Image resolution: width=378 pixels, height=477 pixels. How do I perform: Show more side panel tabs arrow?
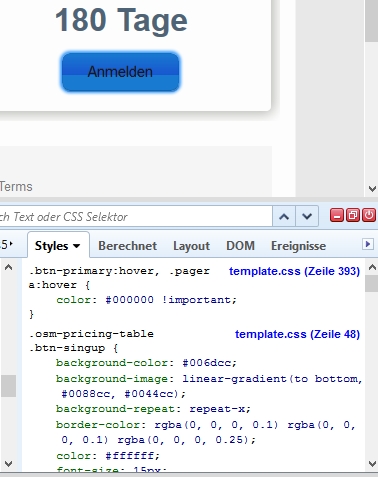tap(368, 244)
